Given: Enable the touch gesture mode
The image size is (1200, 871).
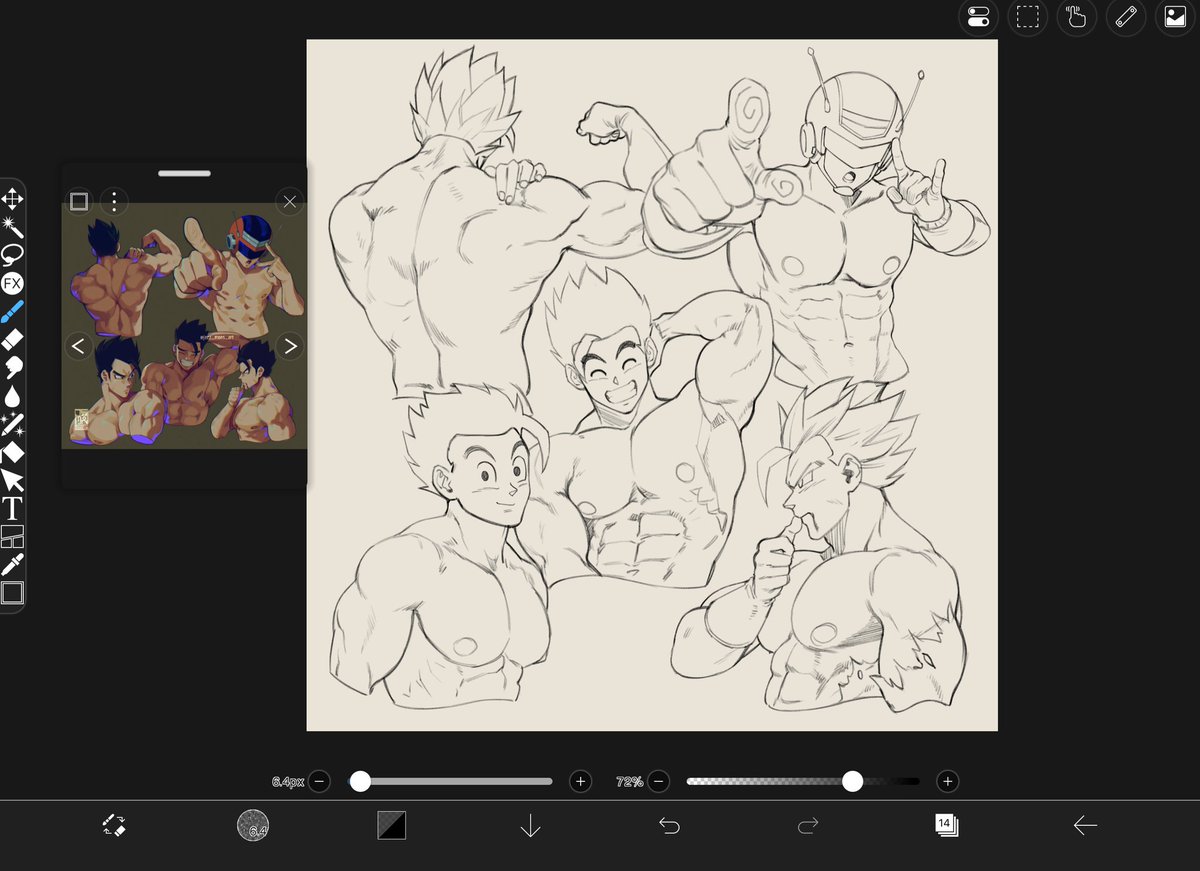Looking at the screenshot, I should pos(1077,17).
